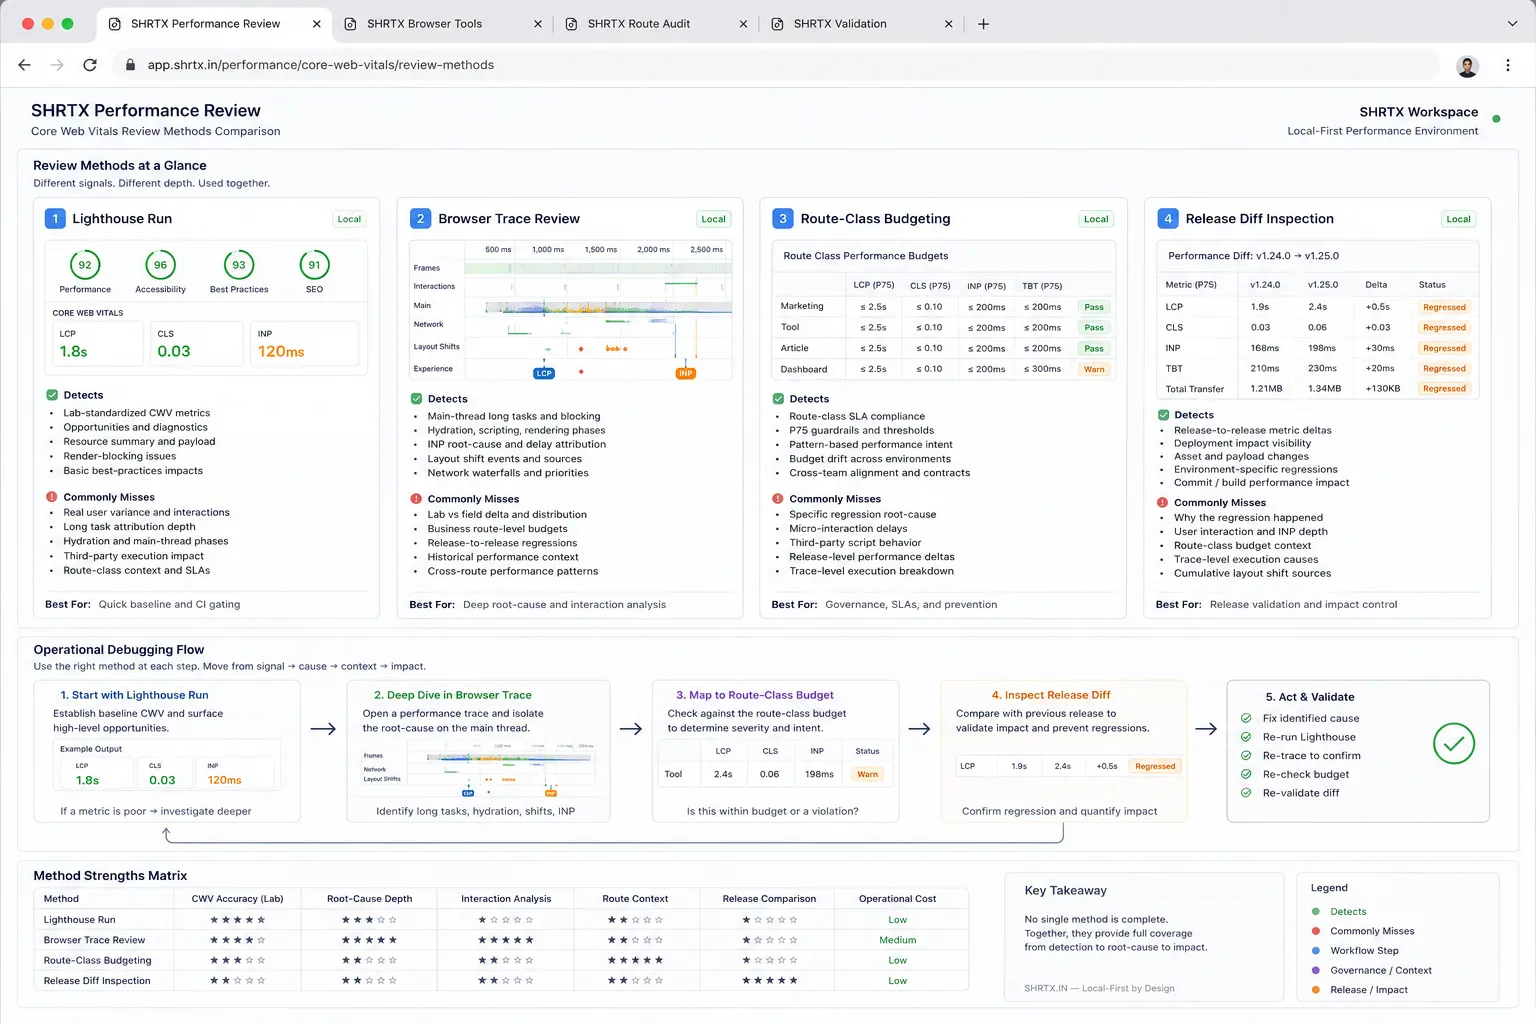Switch to the SHRTX Browser Tools tab
The height and width of the screenshot is (1024, 1536).
442,24
